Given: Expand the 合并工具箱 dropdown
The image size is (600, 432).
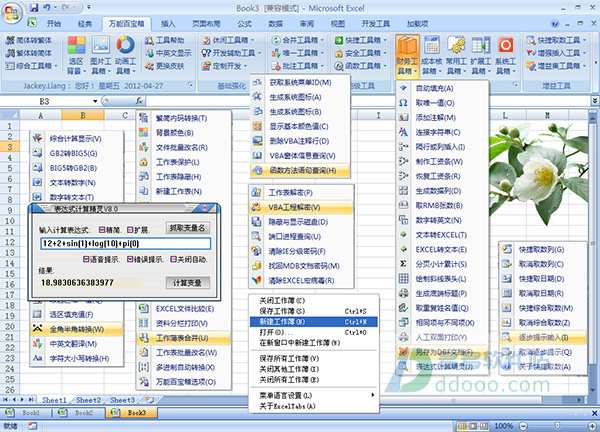Looking at the screenshot, I should click(322, 40).
